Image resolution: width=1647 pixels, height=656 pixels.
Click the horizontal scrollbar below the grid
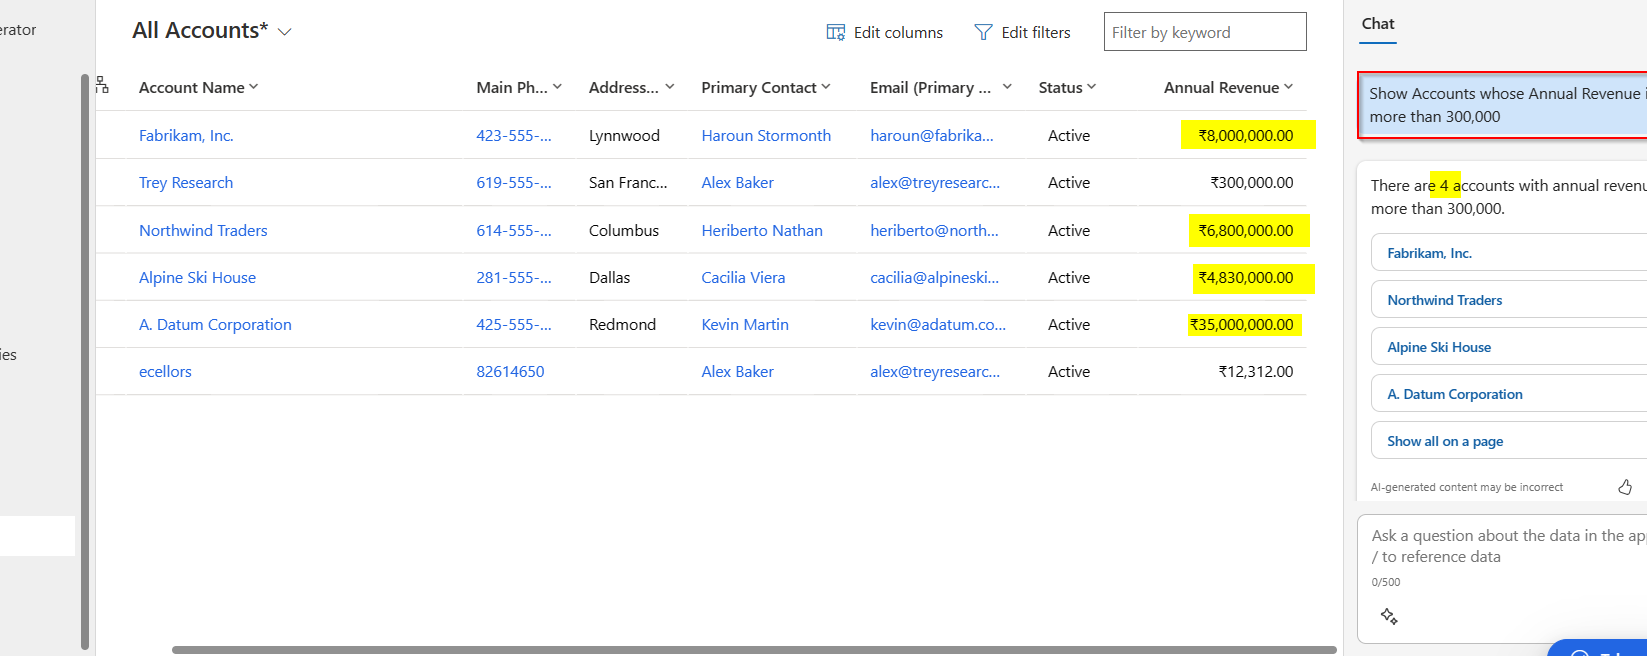[x=753, y=650]
